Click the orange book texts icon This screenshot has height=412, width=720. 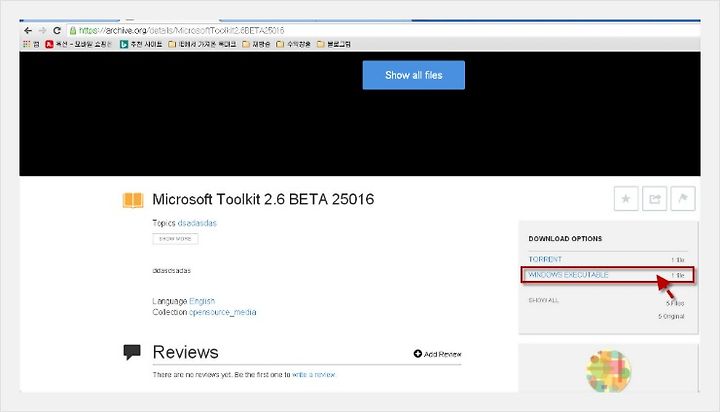(133, 200)
